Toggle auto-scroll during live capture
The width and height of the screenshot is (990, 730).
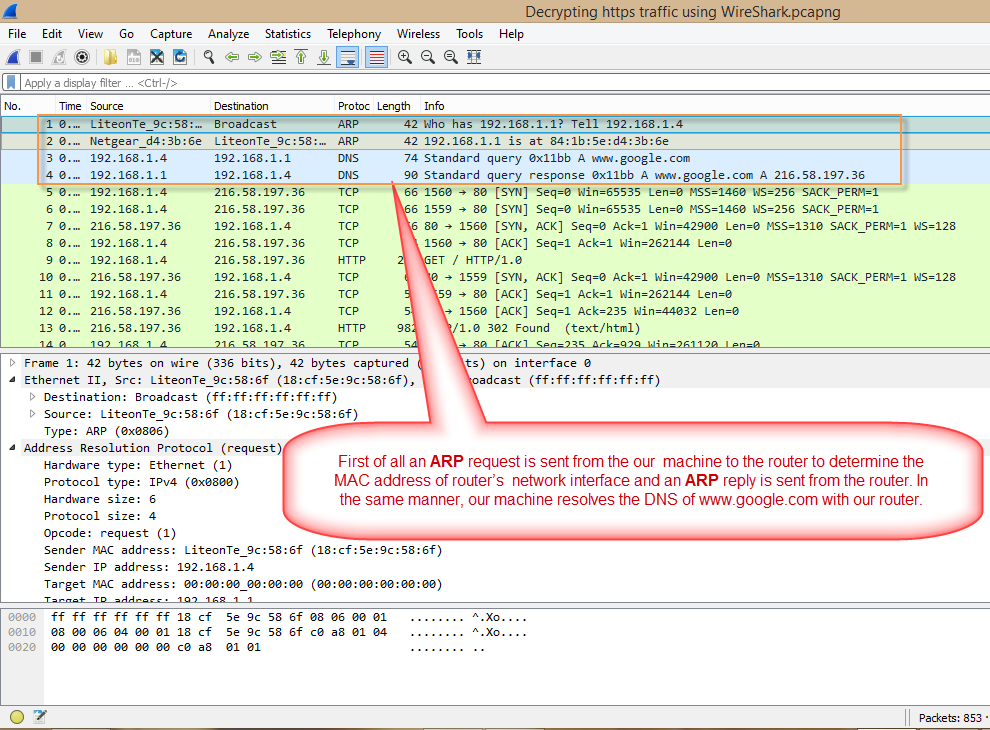coord(348,57)
